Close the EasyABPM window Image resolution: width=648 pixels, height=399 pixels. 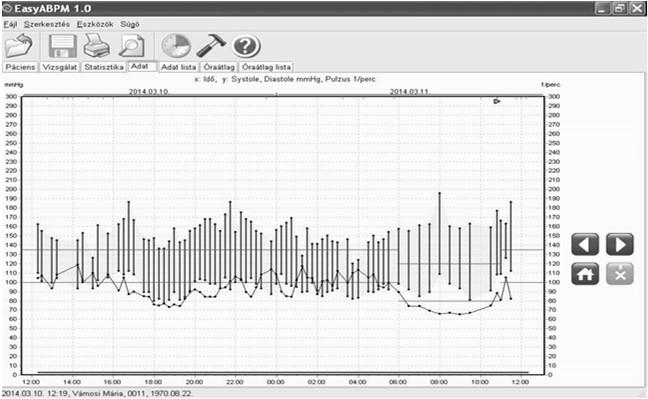point(636,8)
